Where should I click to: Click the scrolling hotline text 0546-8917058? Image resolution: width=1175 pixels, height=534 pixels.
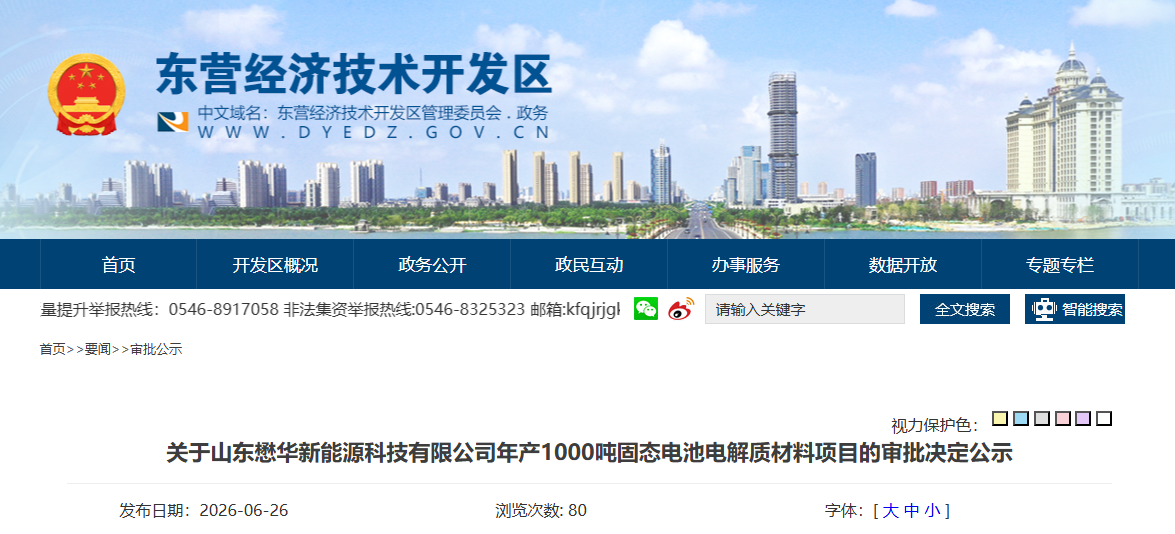pyautogui.click(x=223, y=309)
